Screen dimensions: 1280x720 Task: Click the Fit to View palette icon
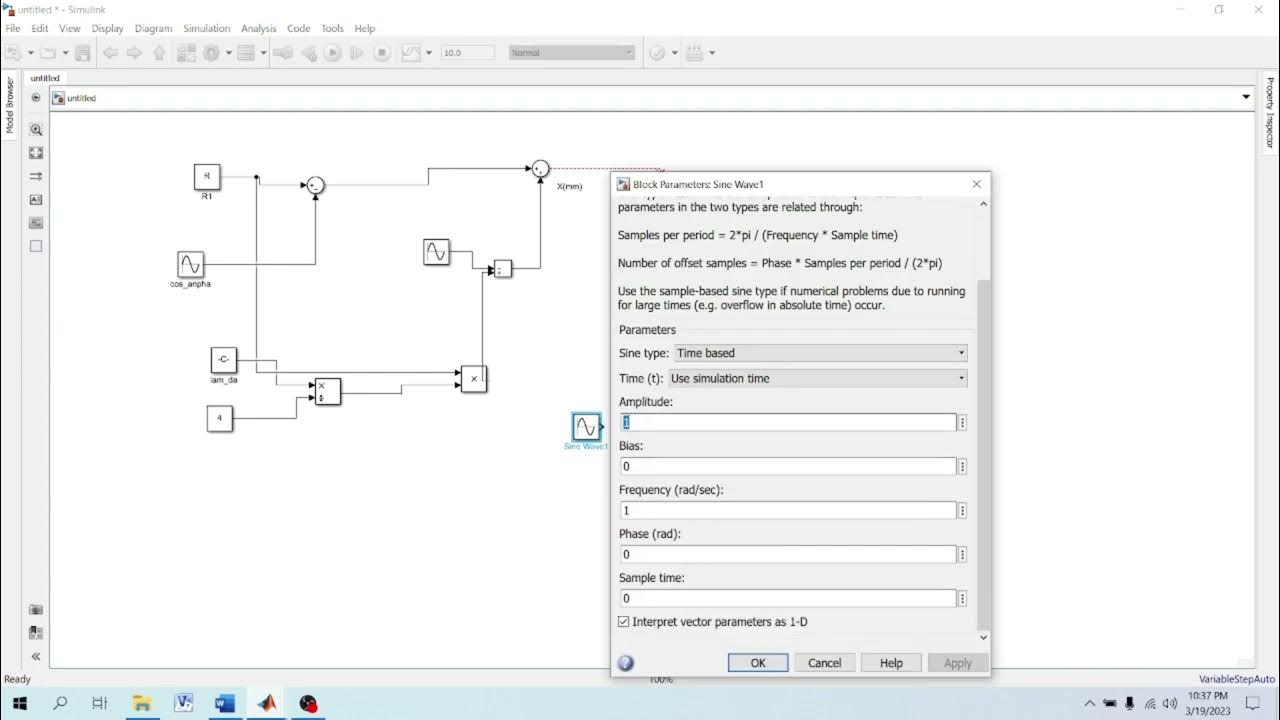[x=36, y=153]
